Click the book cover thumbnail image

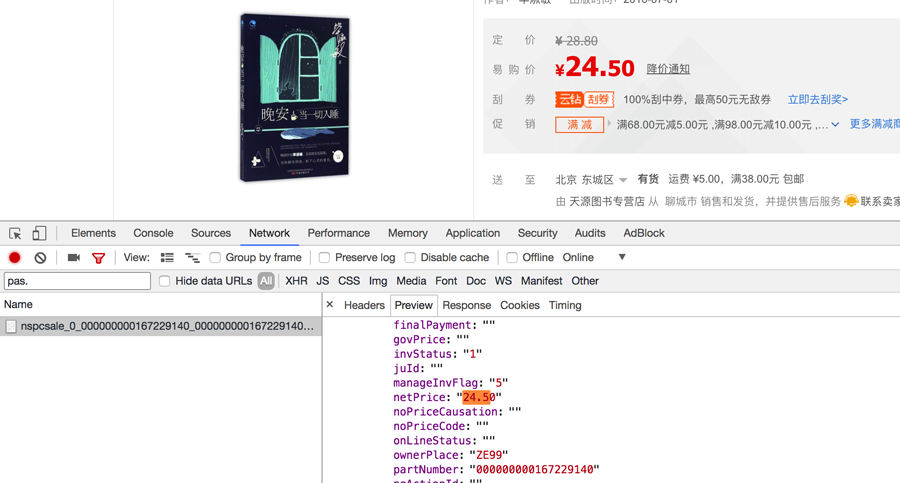[x=294, y=98]
